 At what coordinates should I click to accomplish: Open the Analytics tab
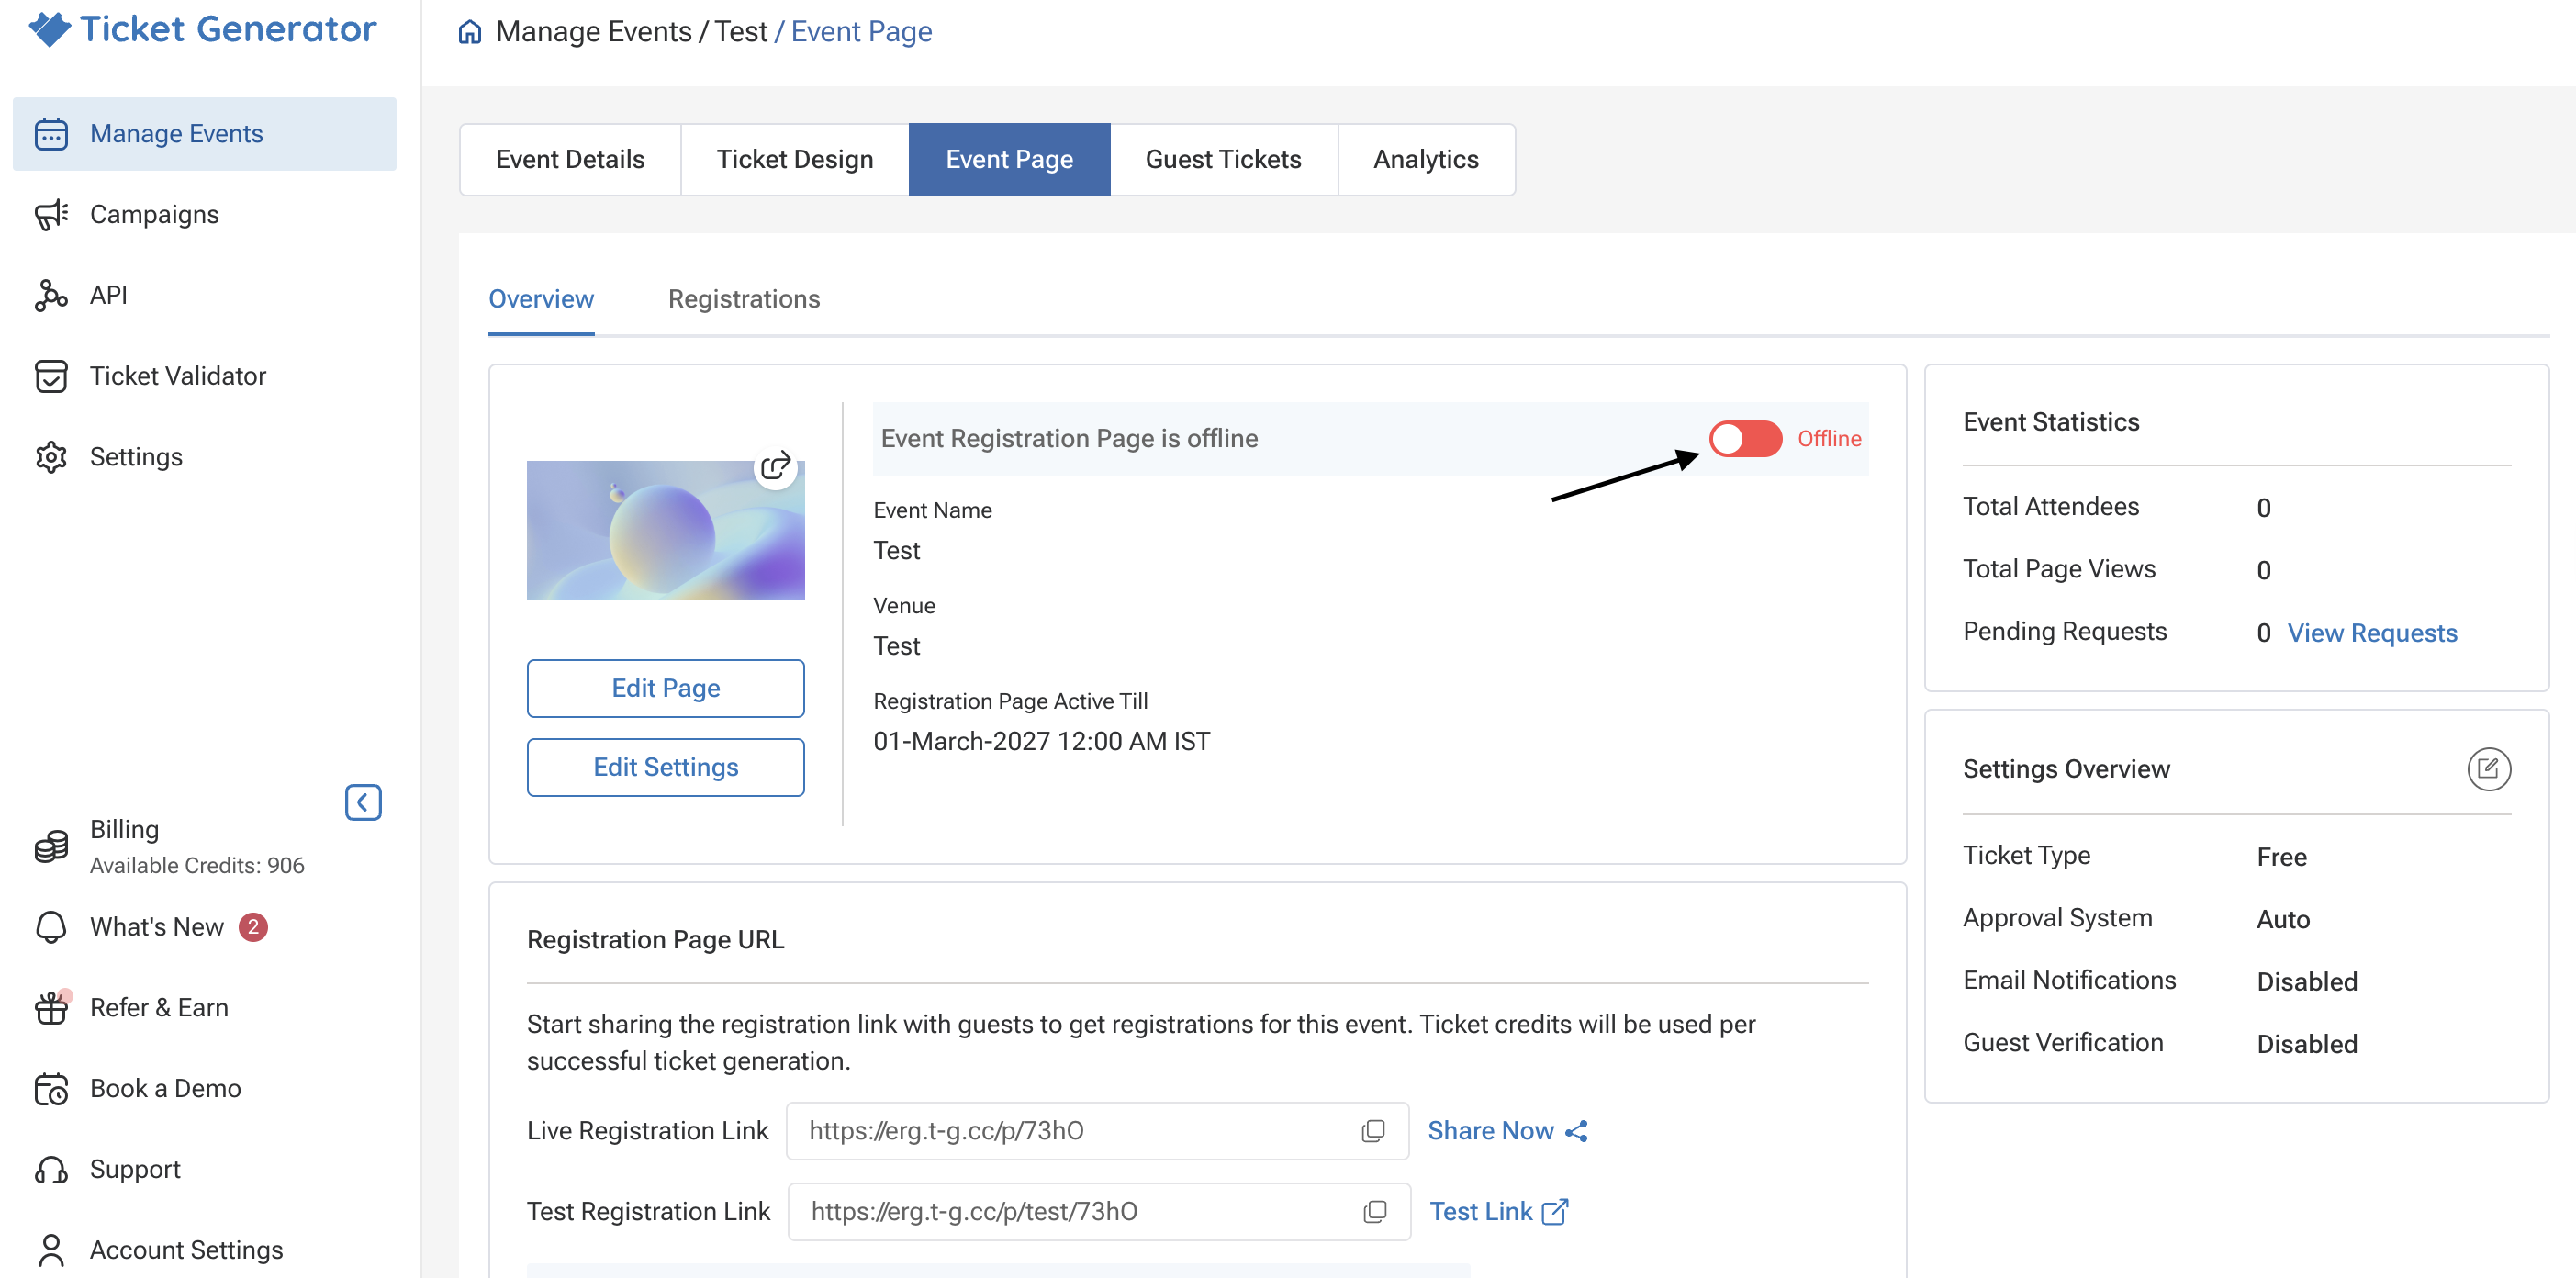tap(1425, 159)
